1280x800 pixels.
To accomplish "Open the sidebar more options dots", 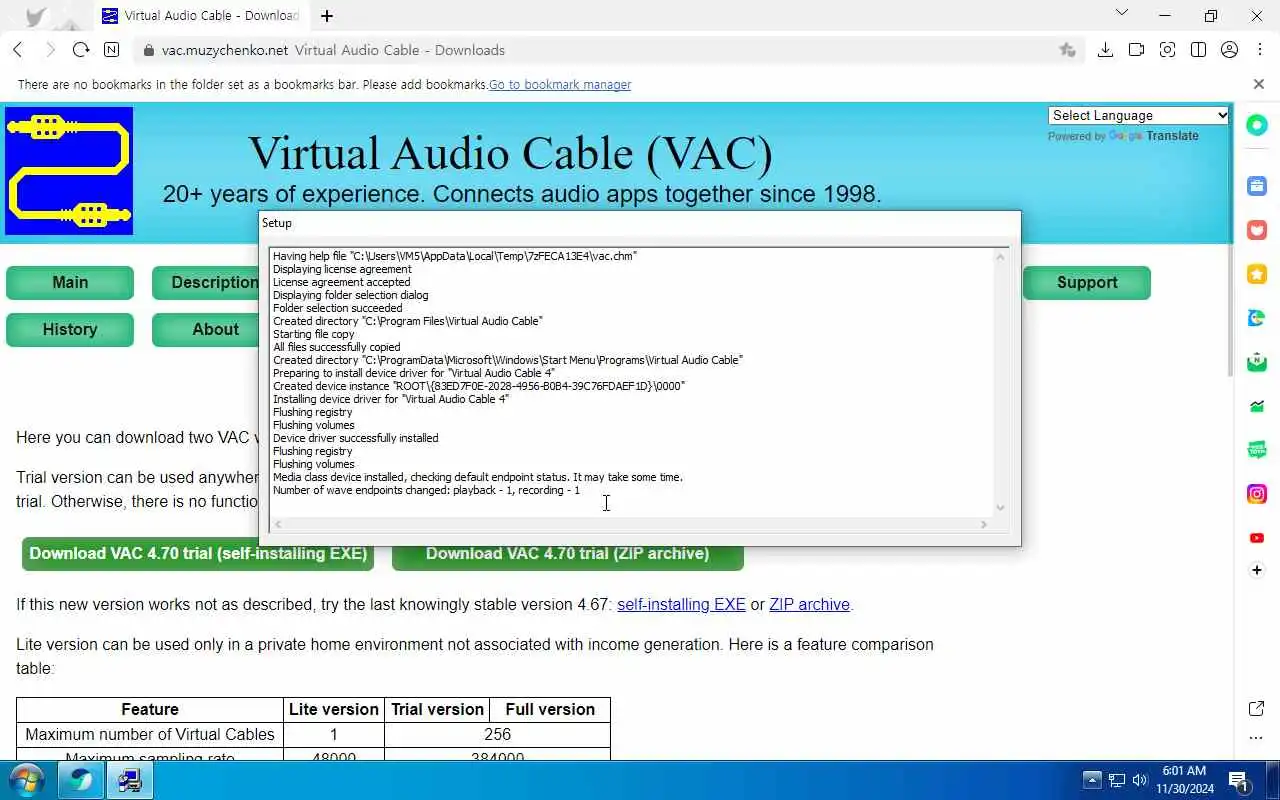I will click(x=1257, y=739).
